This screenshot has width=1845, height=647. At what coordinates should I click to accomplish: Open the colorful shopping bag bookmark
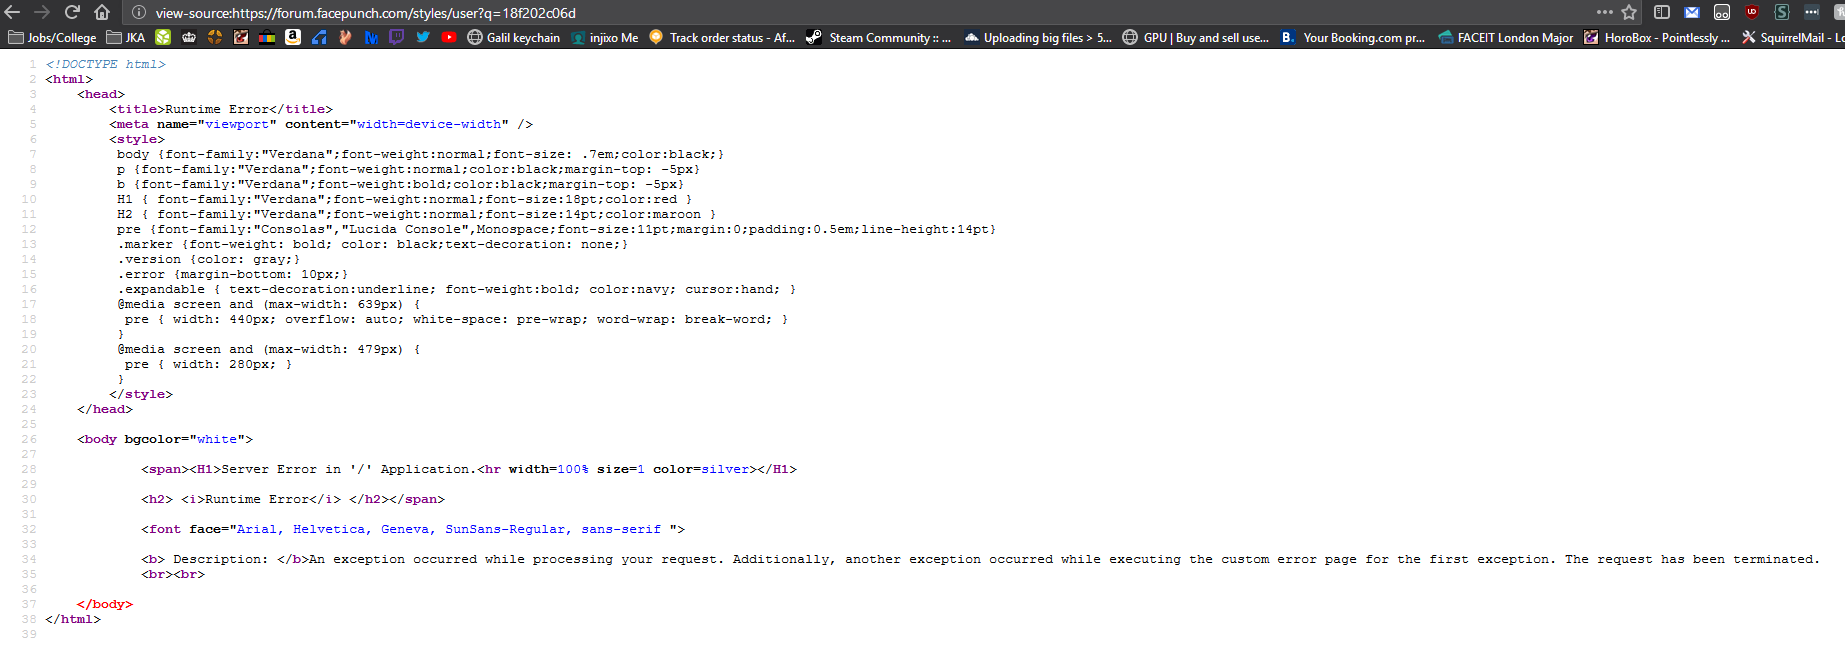(x=267, y=37)
